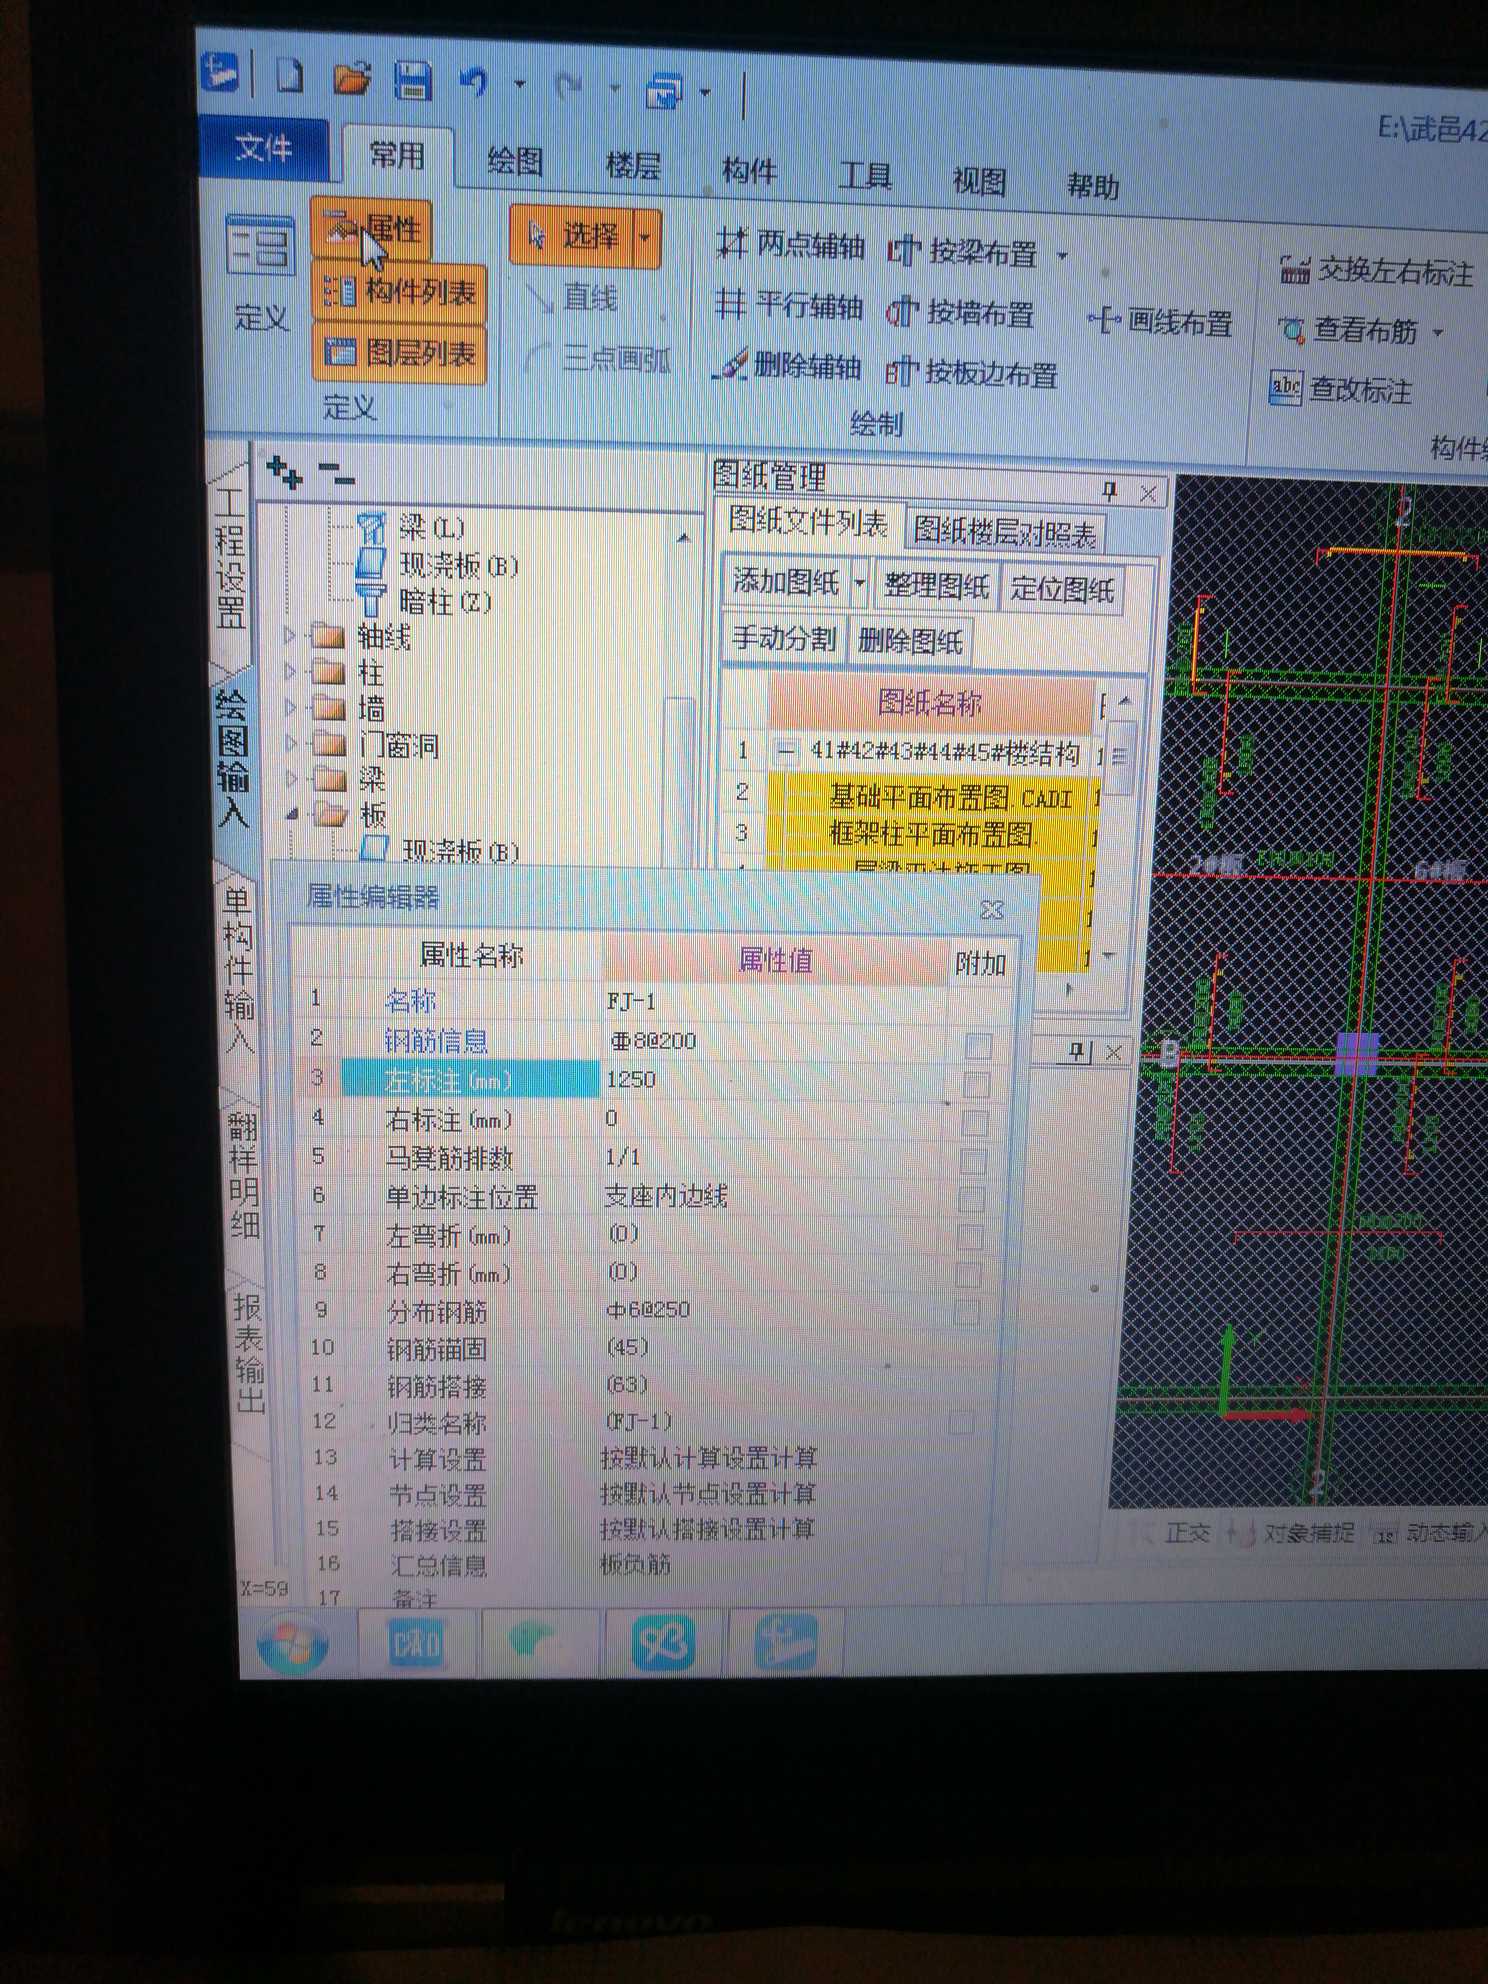The image size is (1488, 1984).
Task: Open the 工程设置 side tab
Action: pos(229,558)
